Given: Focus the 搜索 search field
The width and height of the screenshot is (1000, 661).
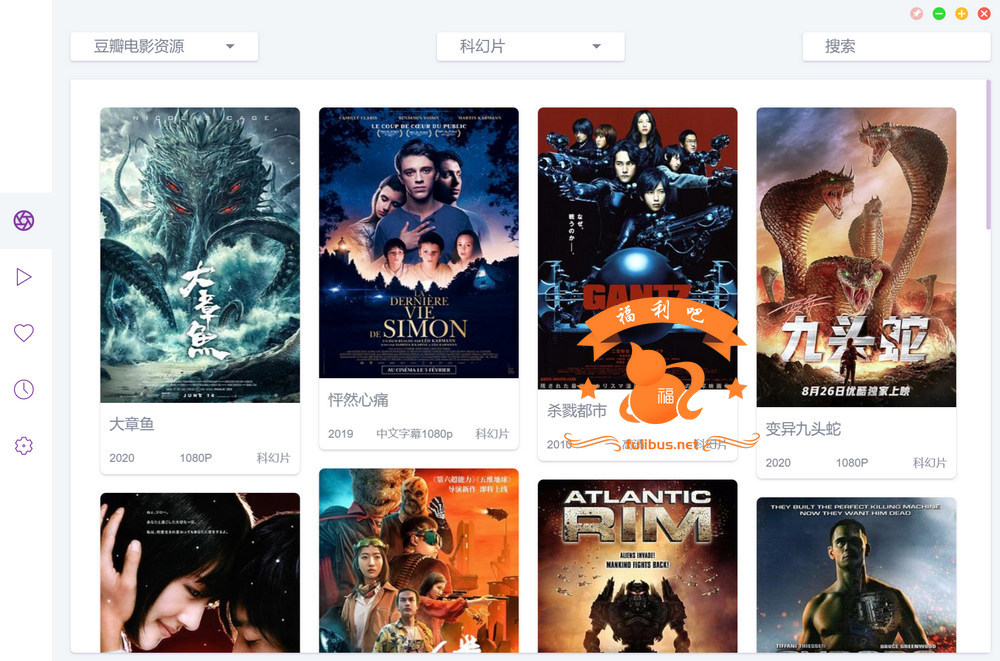Looking at the screenshot, I should (x=896, y=47).
